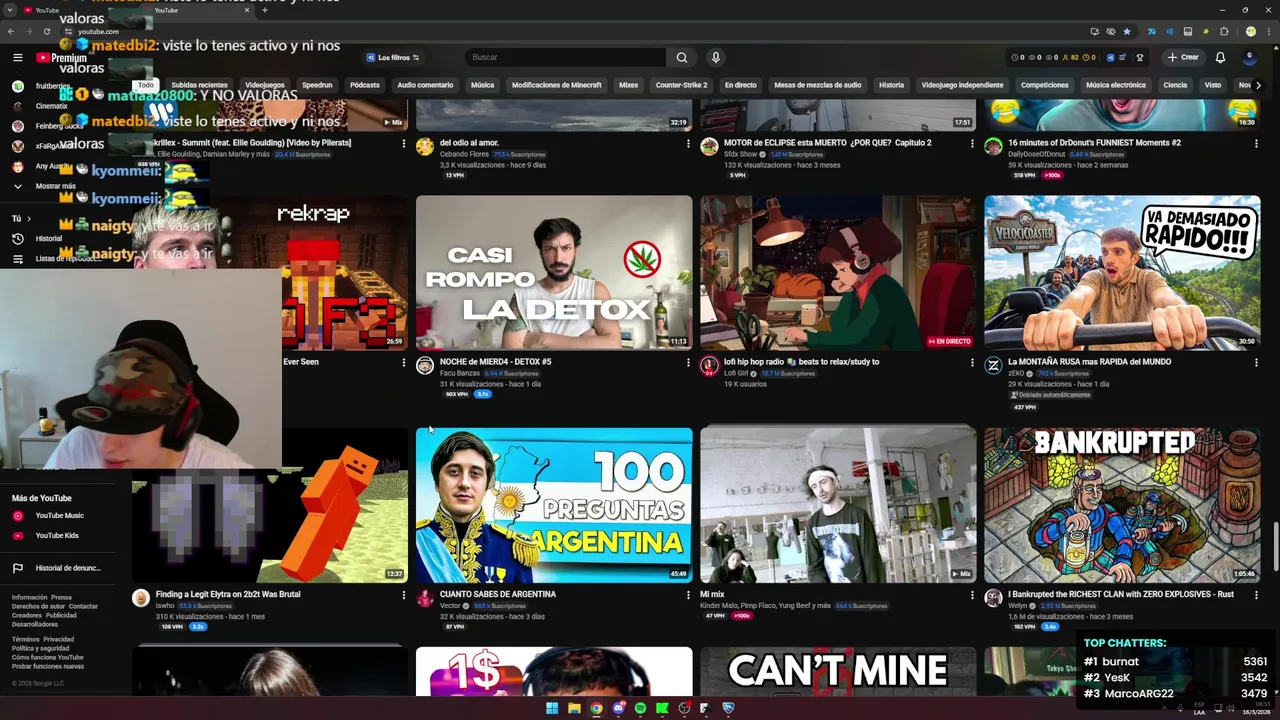Open Privacidad footer link
The height and width of the screenshot is (720, 1280).
58,640
